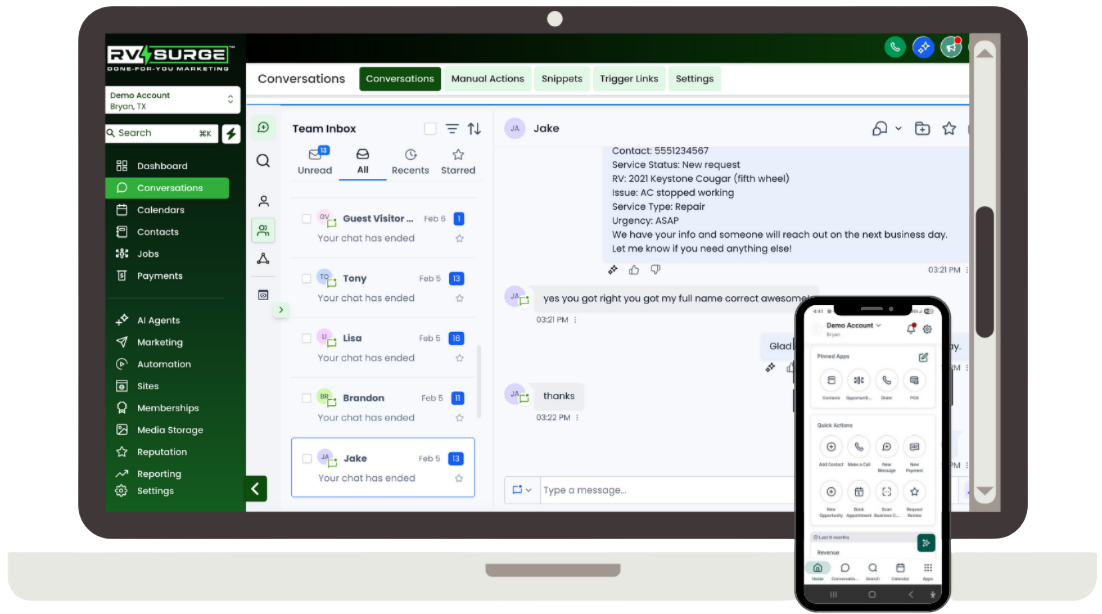This screenshot has width=1102, height=614.
Task: Check the Tony conversation checkbox
Action: (306, 278)
